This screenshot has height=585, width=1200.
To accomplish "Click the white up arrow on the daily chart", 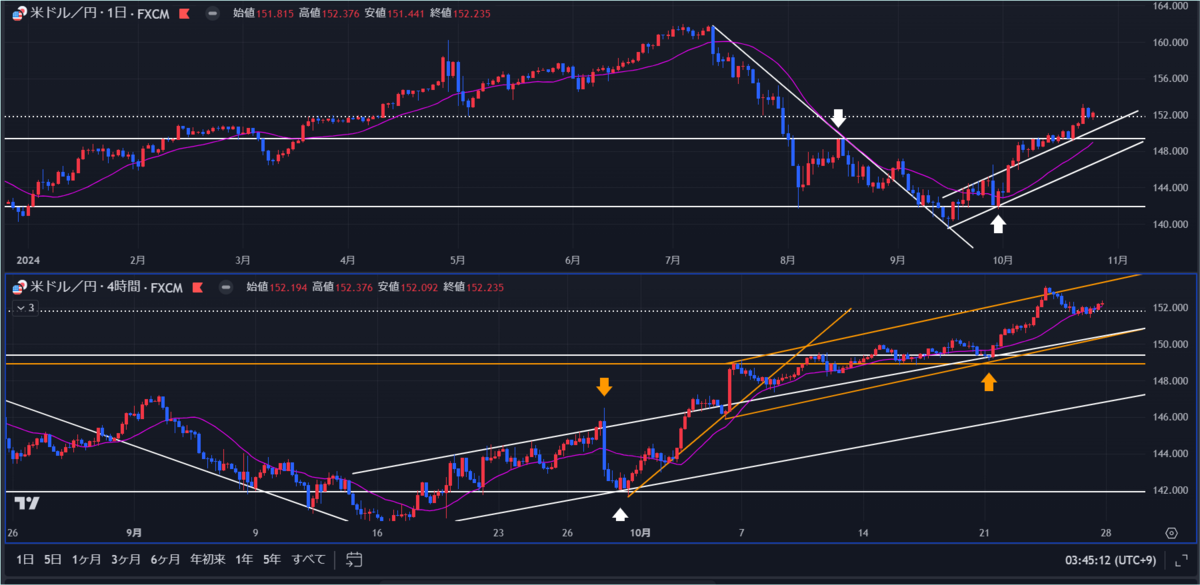I will [x=997, y=223].
